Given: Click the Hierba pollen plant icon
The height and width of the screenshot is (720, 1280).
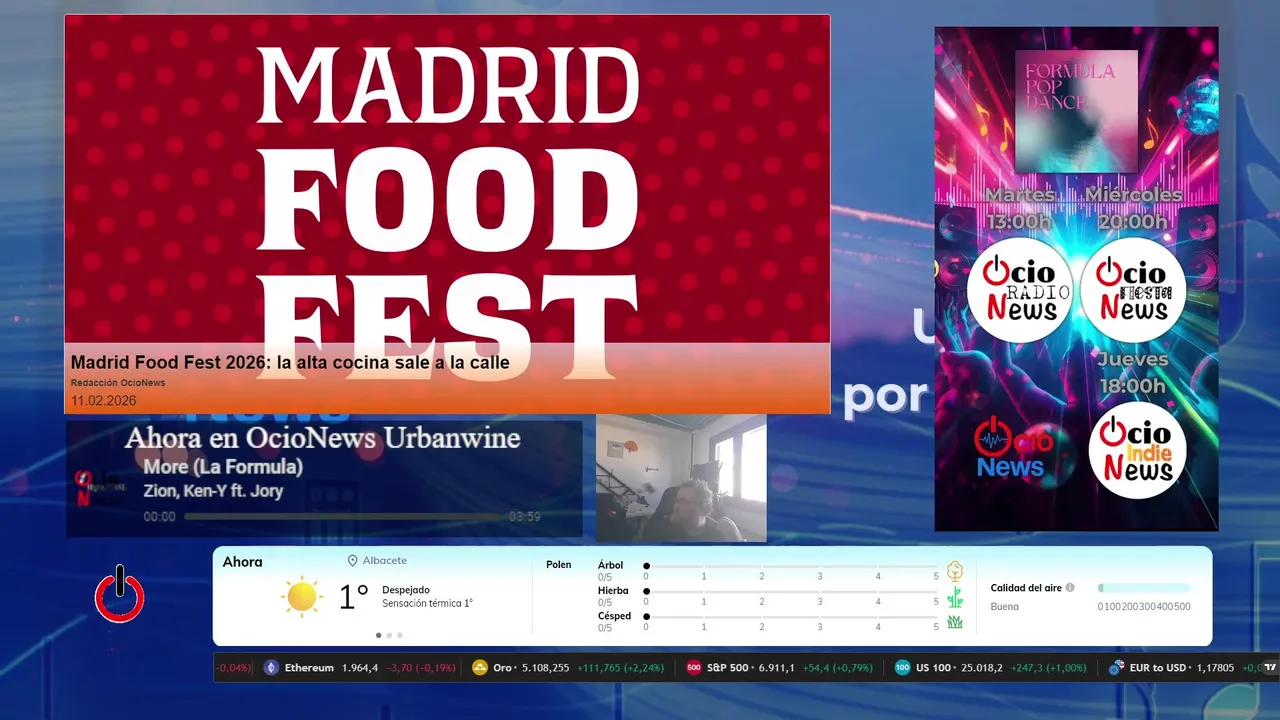Looking at the screenshot, I should click(955, 597).
